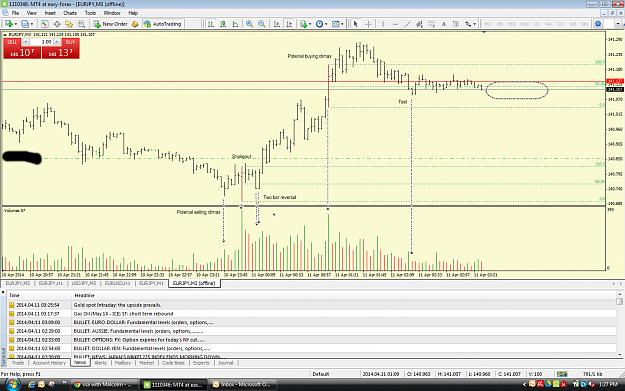This screenshot has width=625, height=391.
Task: Open the File menu
Action: (x=15, y=13)
